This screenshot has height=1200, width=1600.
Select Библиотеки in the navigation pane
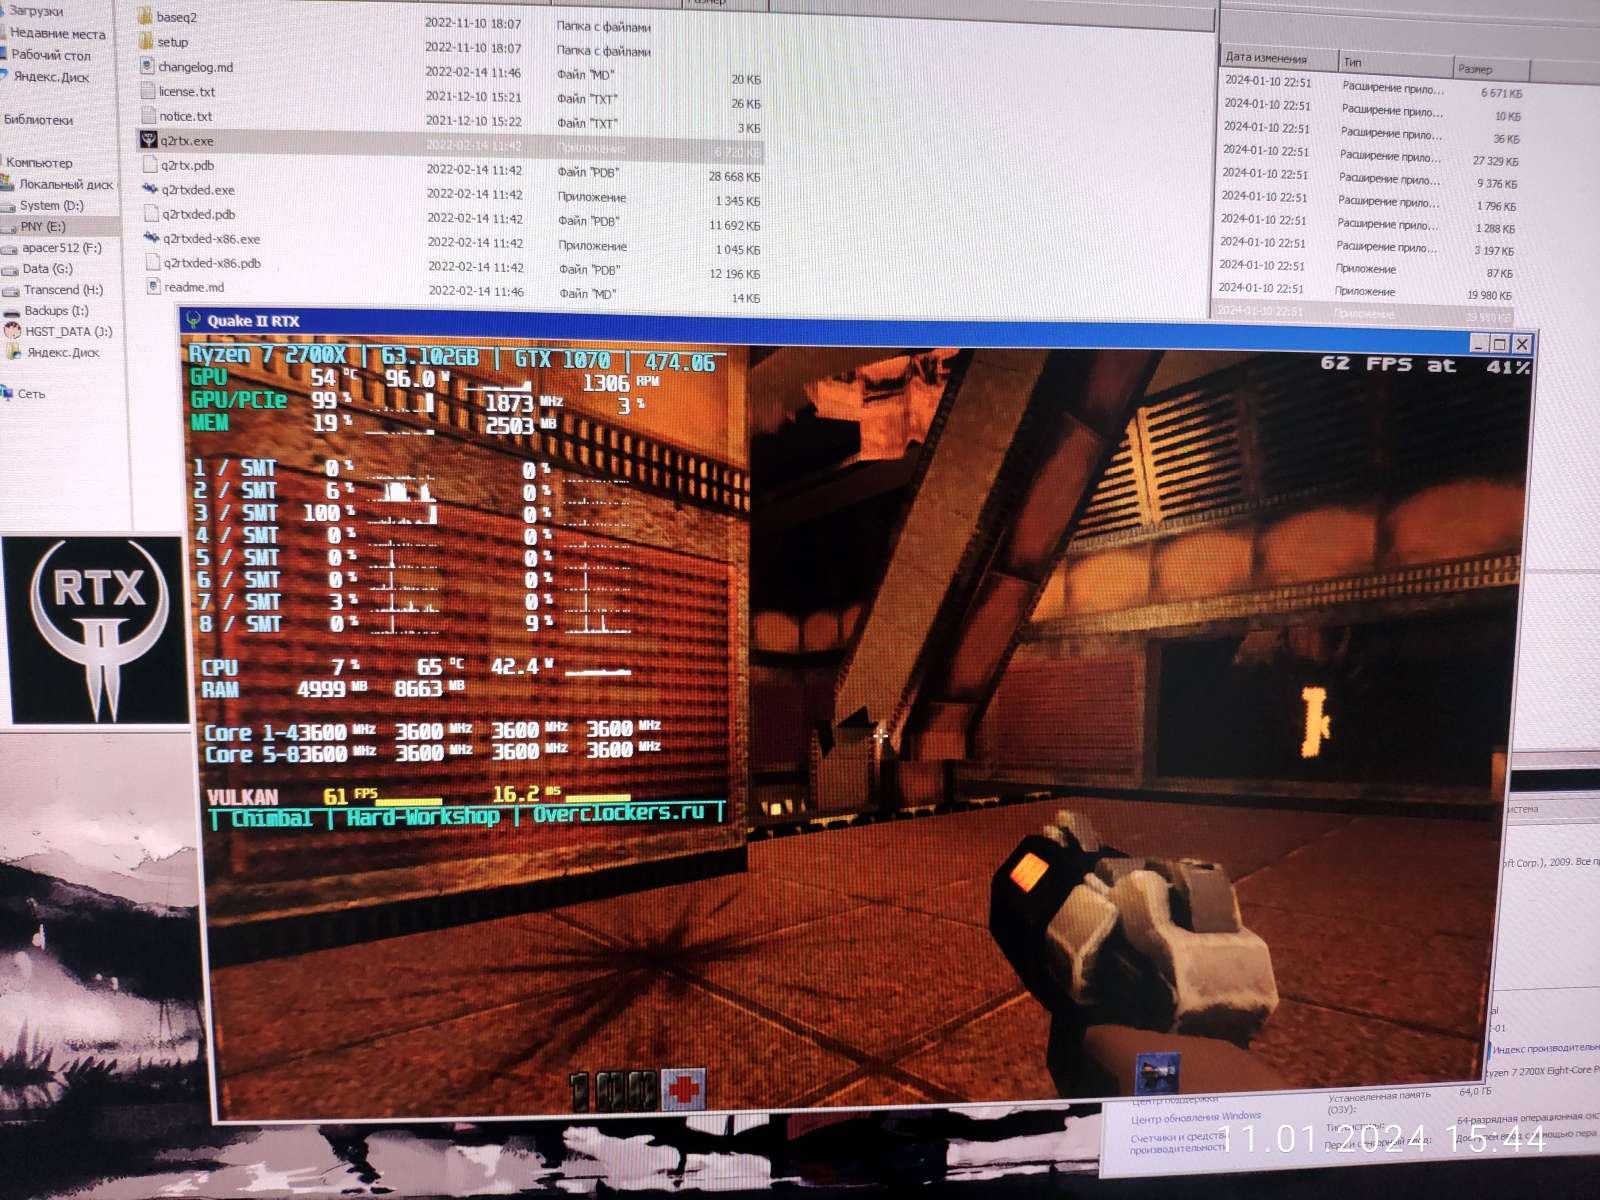[38, 120]
